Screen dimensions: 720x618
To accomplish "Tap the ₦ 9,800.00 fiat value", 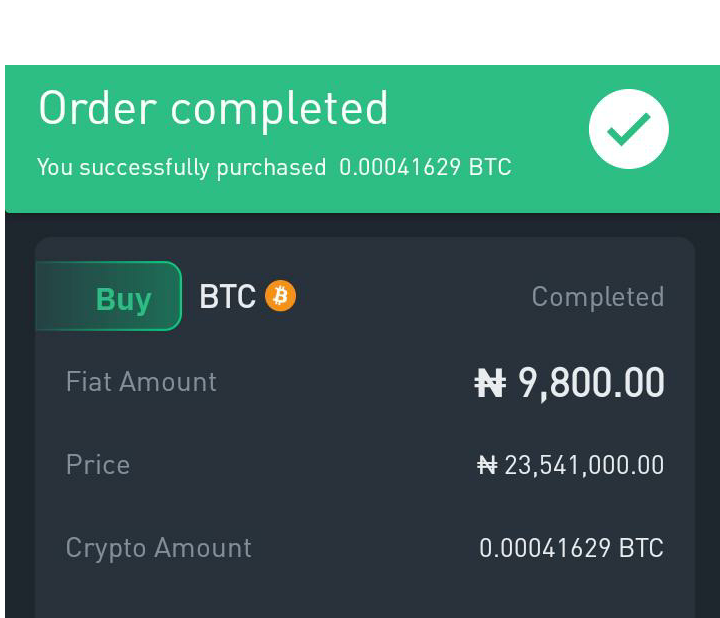I will click(x=569, y=383).
